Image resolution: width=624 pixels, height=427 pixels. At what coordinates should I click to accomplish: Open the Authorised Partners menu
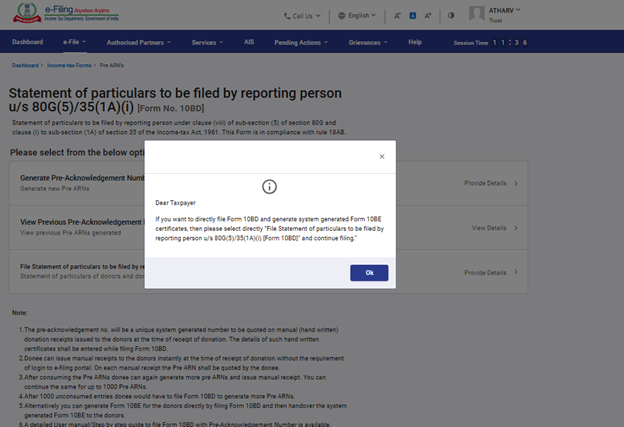[141, 42]
